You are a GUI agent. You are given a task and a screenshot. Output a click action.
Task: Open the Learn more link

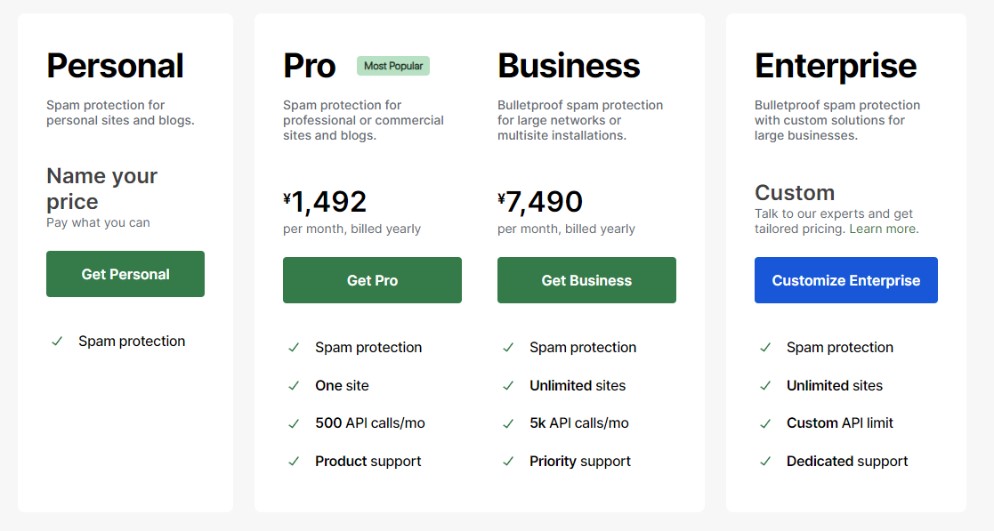883,229
